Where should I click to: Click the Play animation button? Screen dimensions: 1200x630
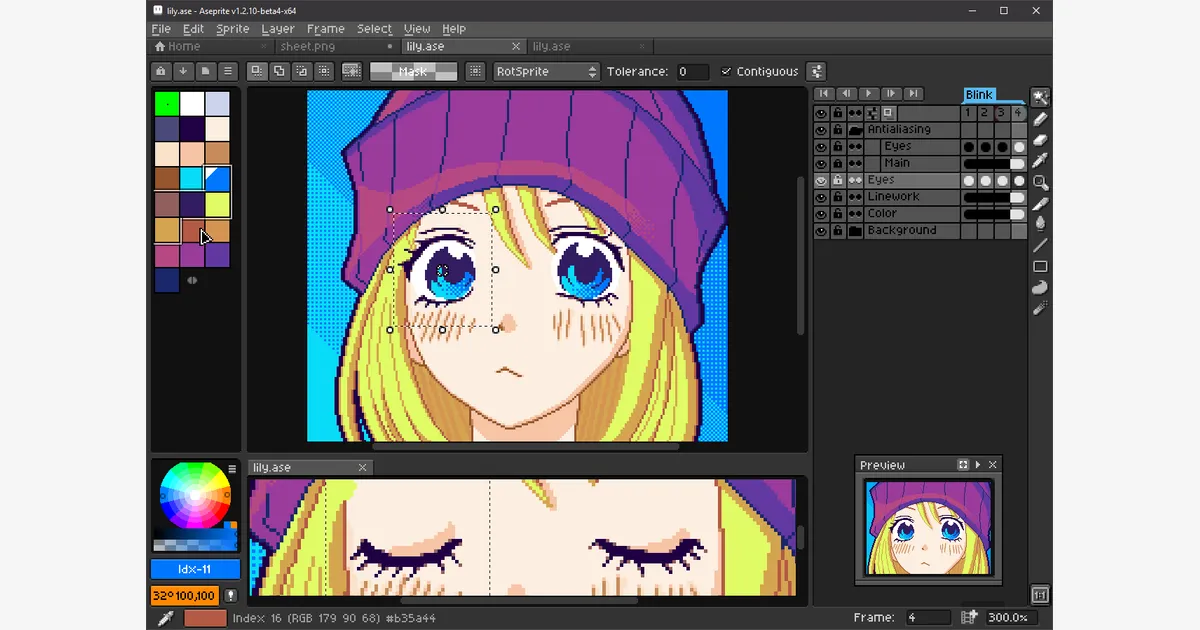click(x=868, y=94)
